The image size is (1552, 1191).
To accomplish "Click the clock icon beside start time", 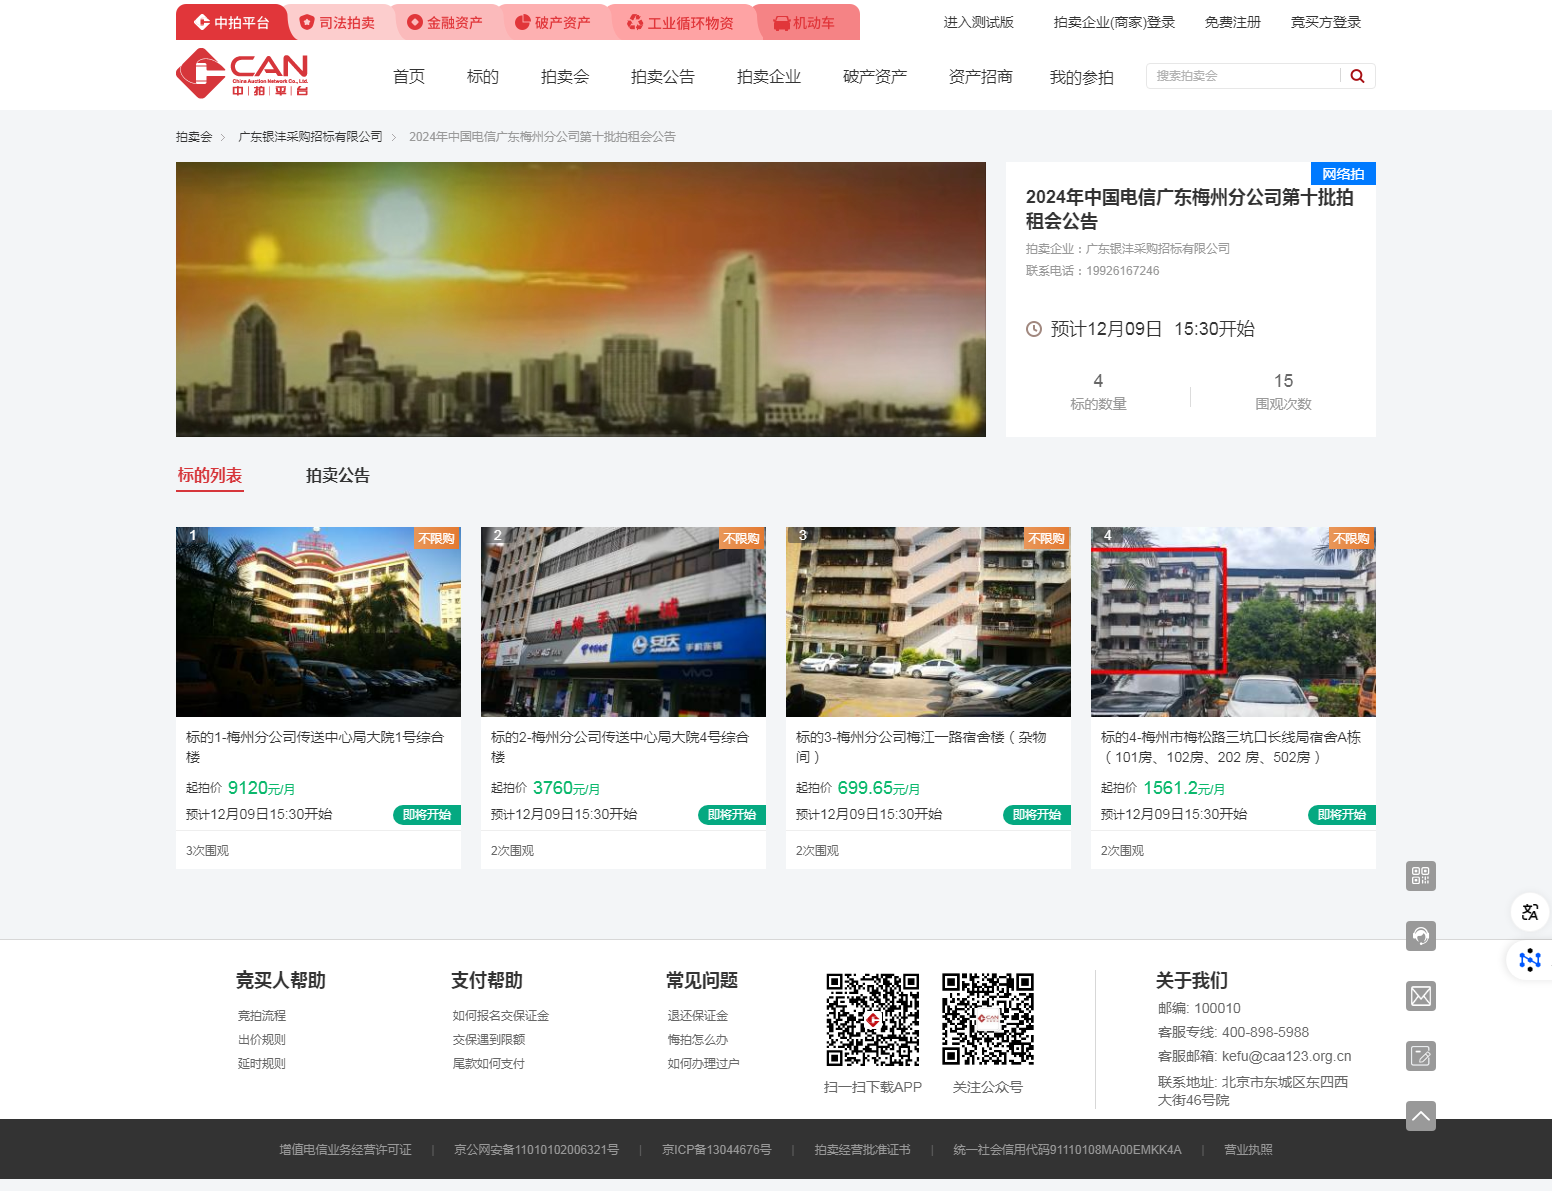I will (x=1034, y=329).
